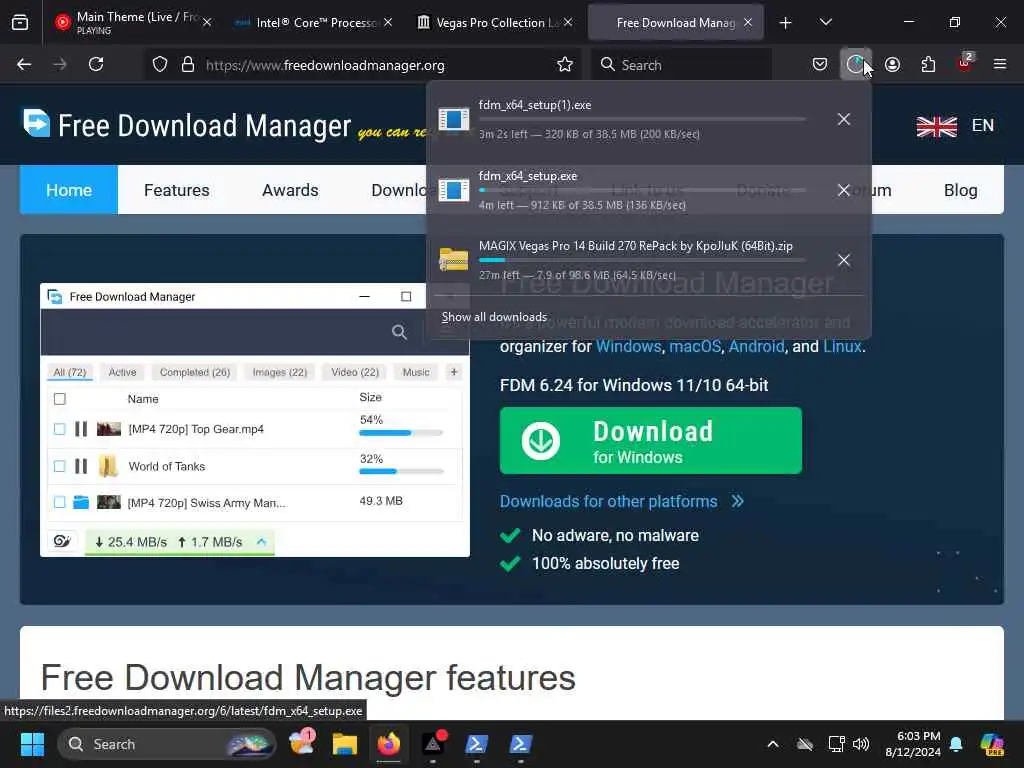Image resolution: width=1024 pixels, height=768 pixels.
Task: Mute the playing Main Theme tab icon
Action: (x=63, y=23)
